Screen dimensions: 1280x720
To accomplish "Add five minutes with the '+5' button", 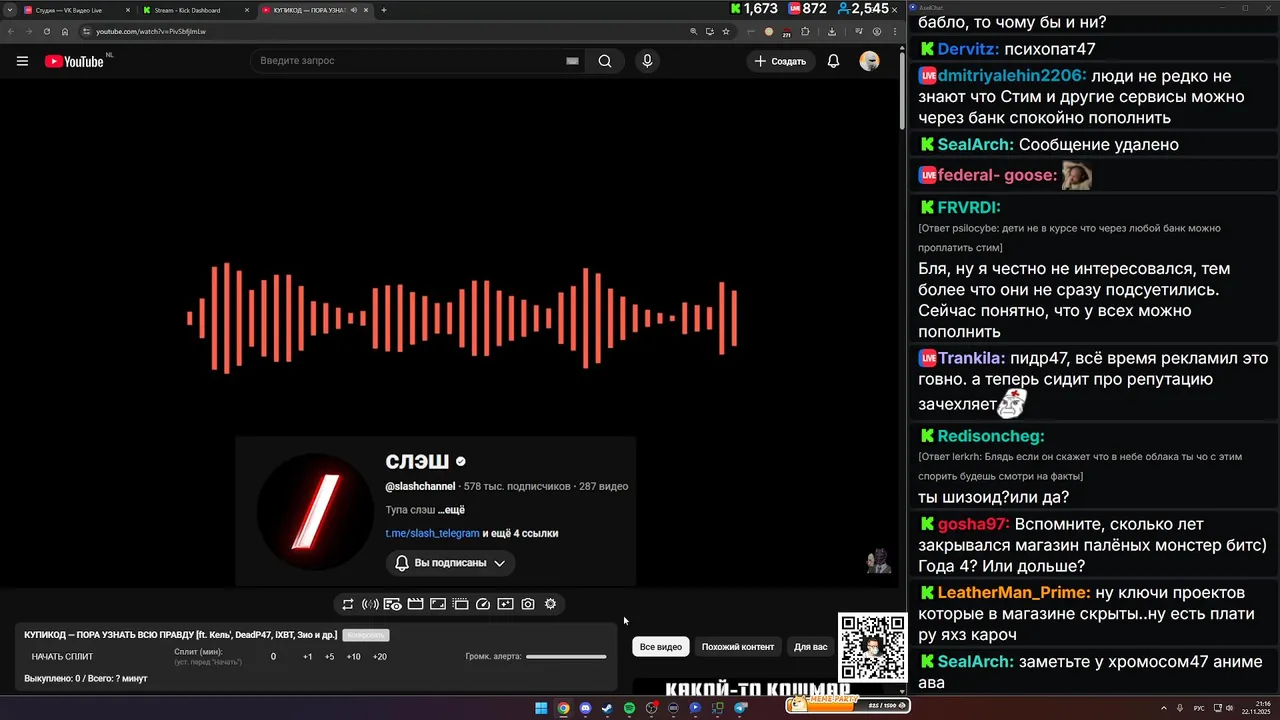I will click(329, 657).
